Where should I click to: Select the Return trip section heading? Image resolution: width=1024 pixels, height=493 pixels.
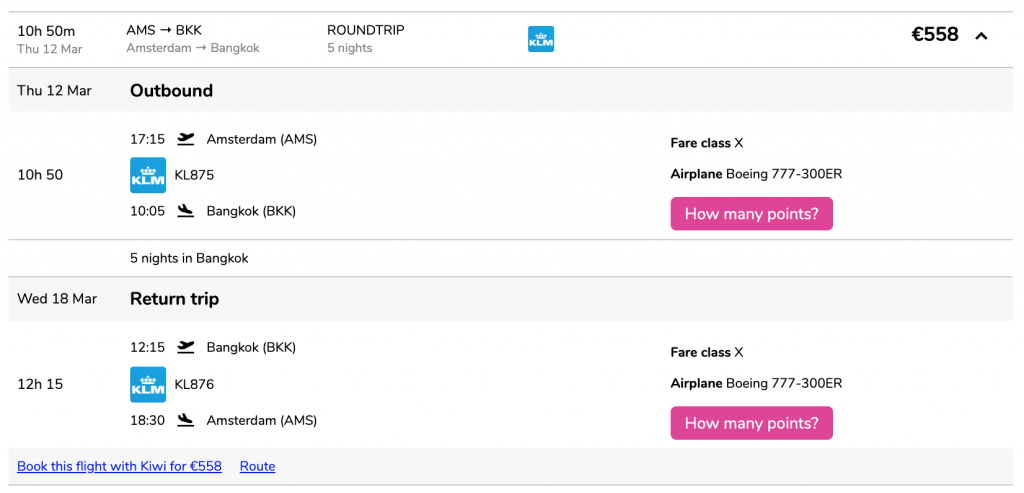click(x=174, y=298)
